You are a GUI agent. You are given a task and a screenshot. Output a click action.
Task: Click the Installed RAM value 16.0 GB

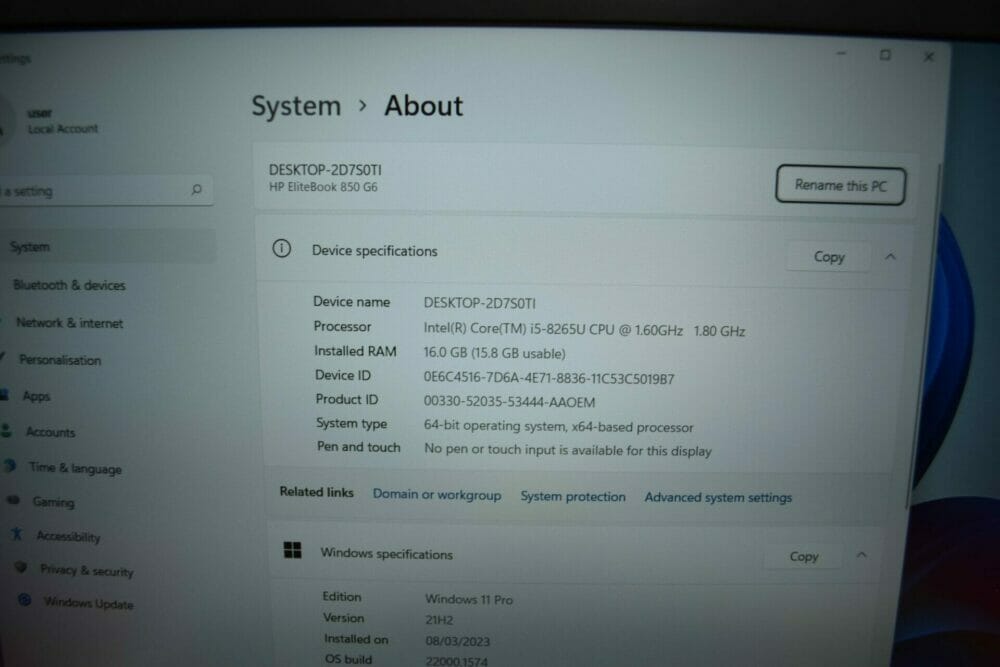tap(494, 353)
